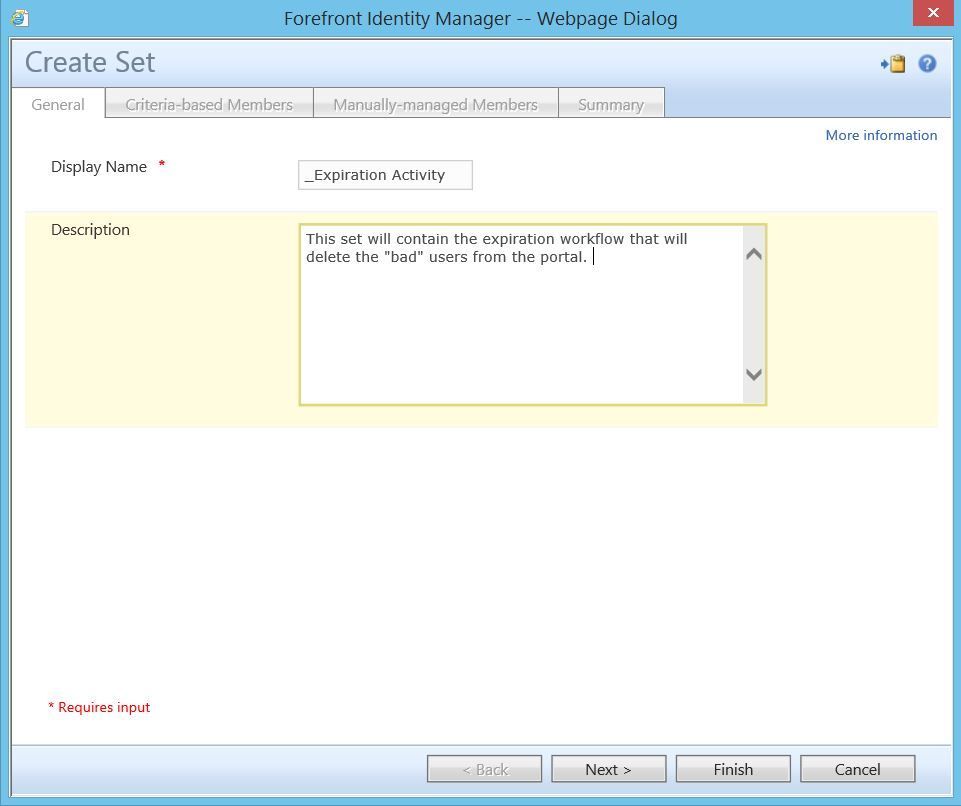This screenshot has width=961, height=806.
Task: Click the Description scrollbar up arrow
Action: [x=754, y=254]
